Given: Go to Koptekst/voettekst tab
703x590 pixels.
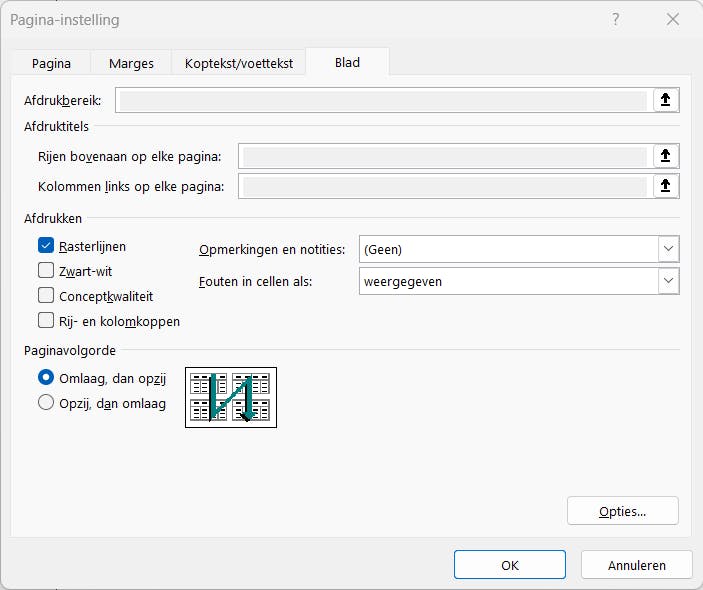Looking at the screenshot, I should coord(239,63).
